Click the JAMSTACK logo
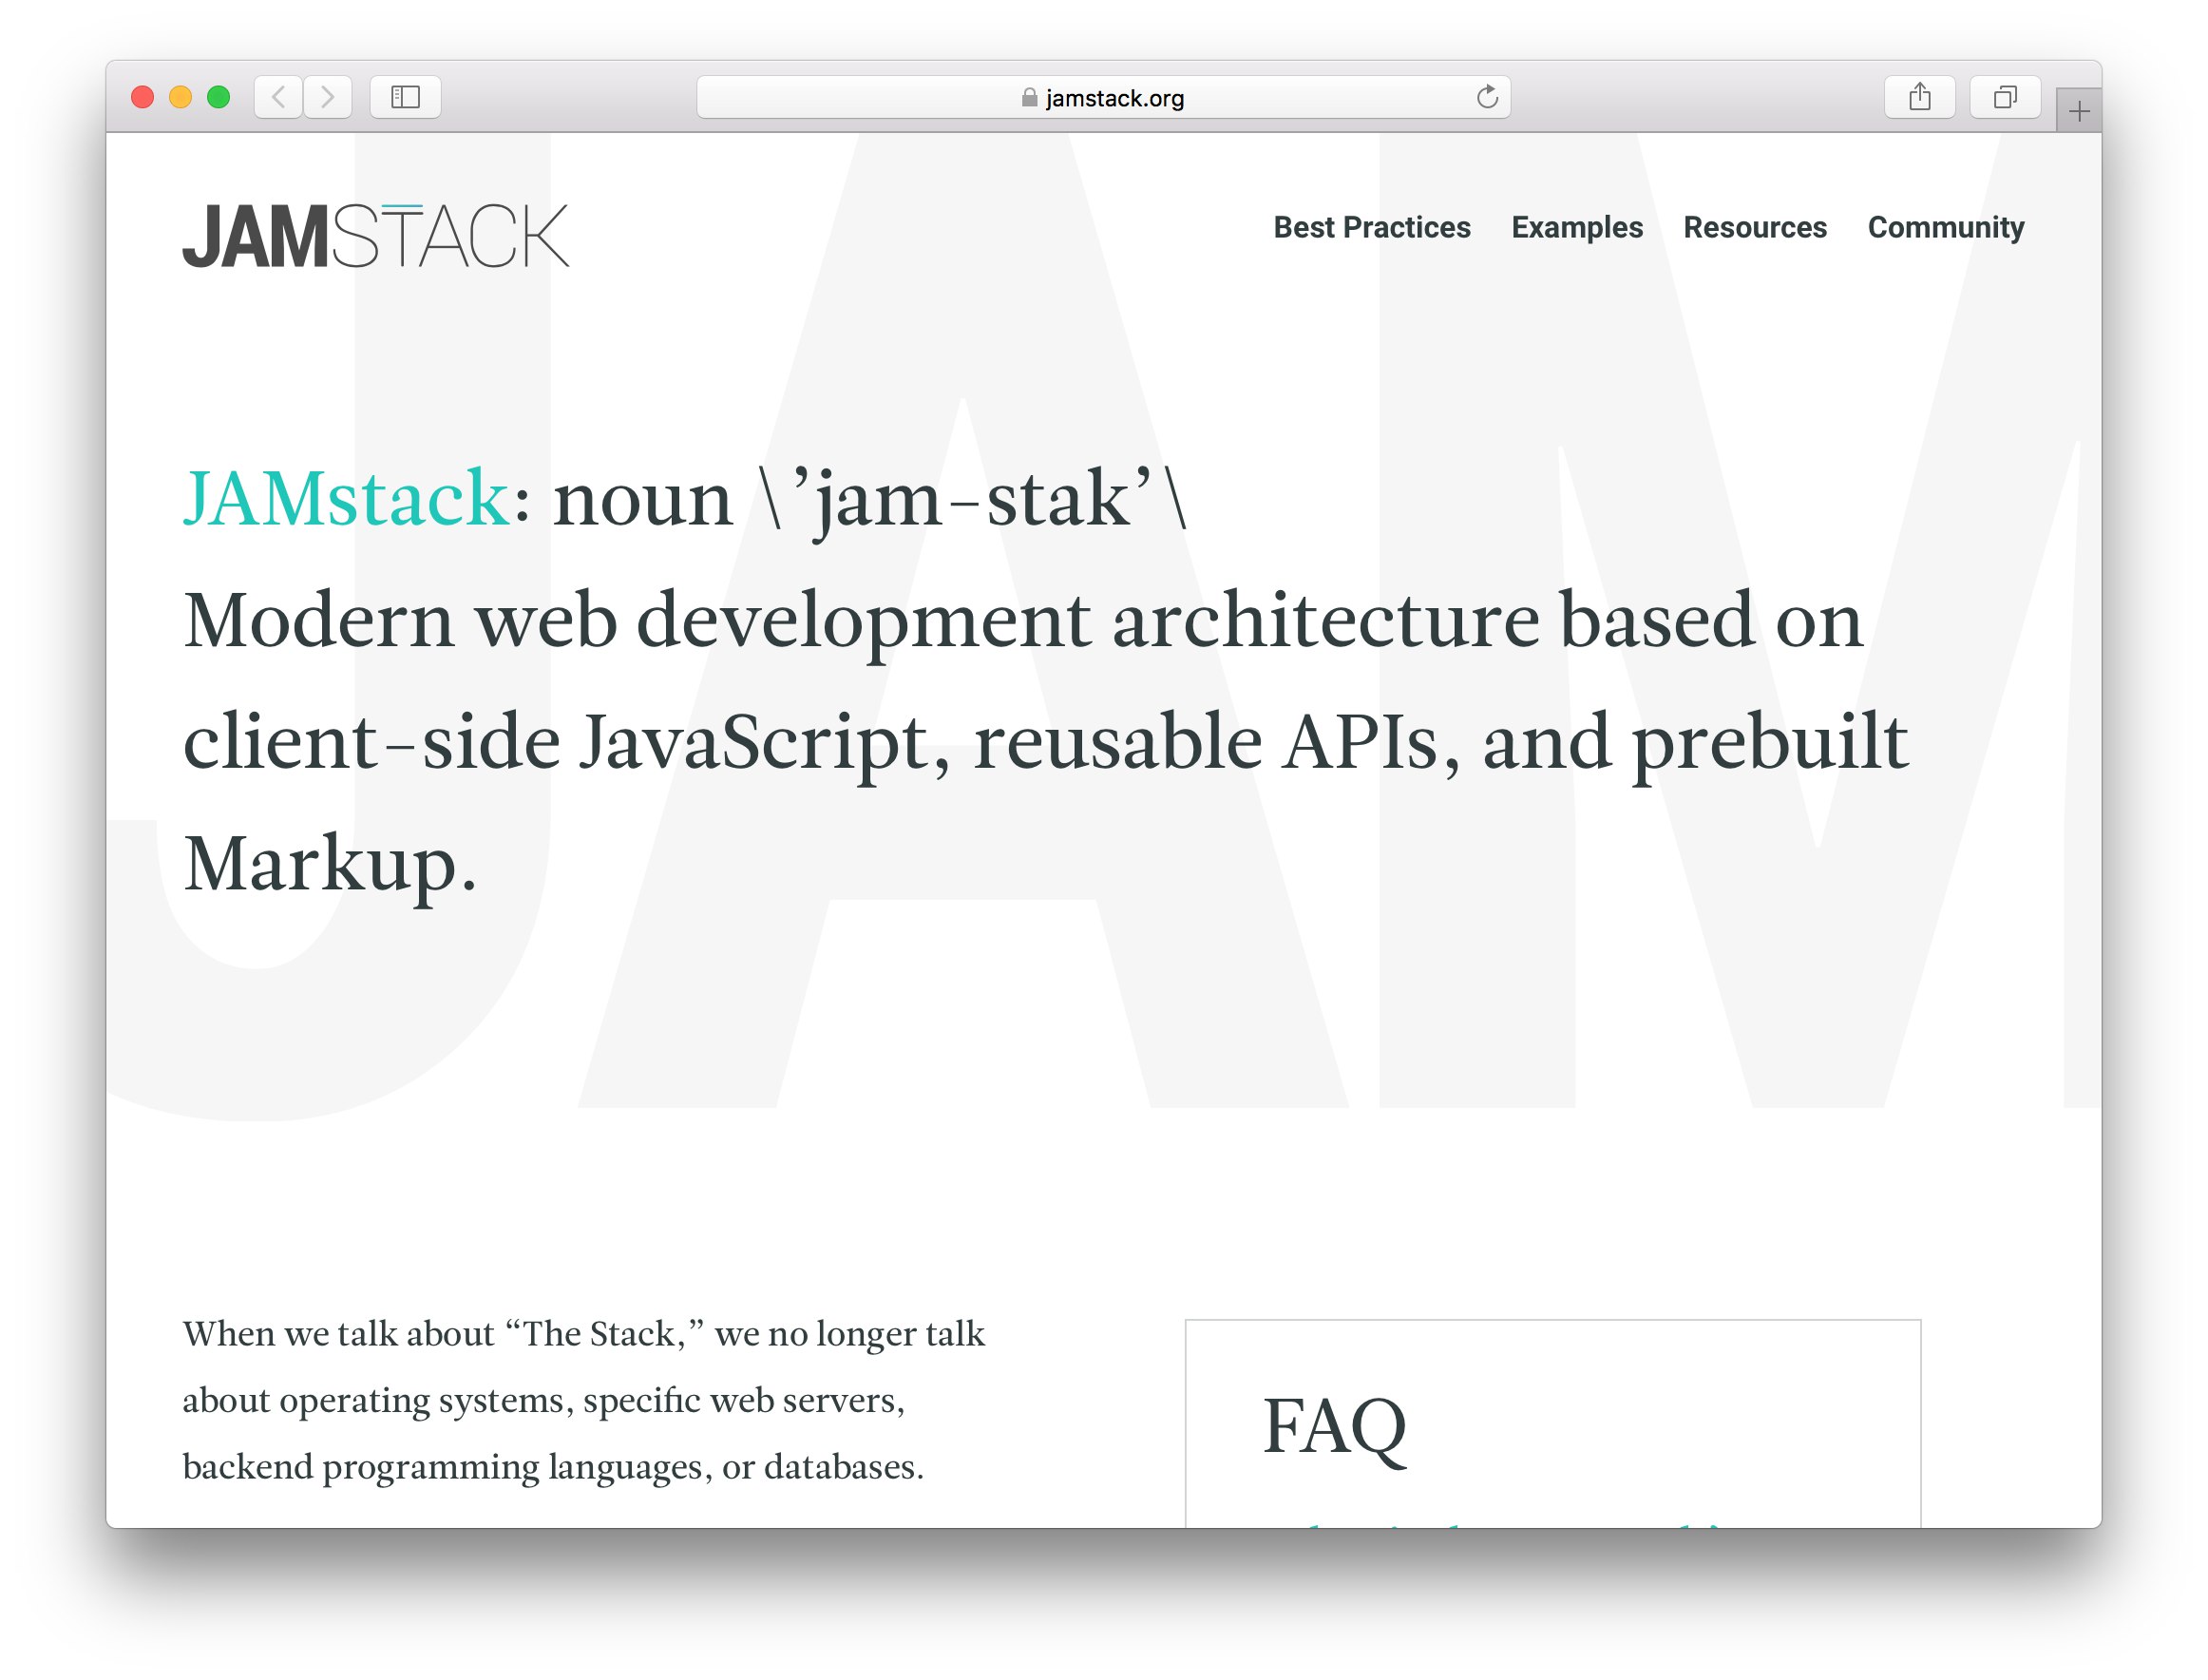Screen dimensions: 2208x1680 (x=376, y=236)
